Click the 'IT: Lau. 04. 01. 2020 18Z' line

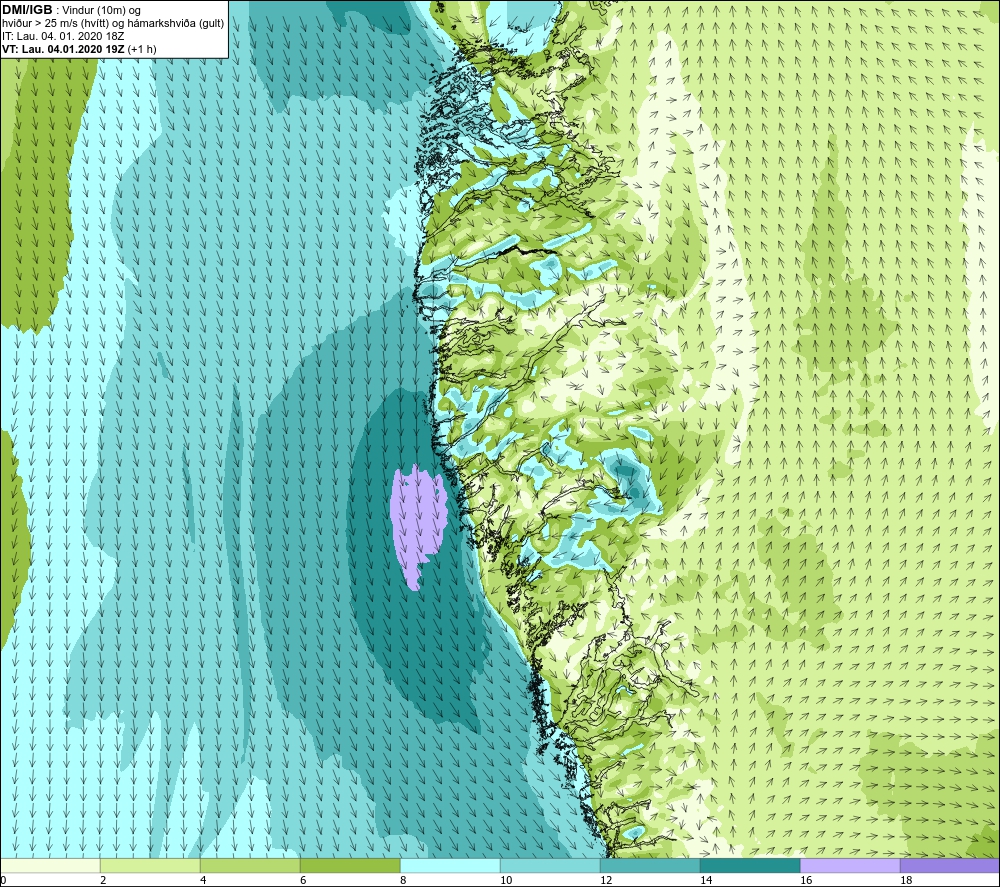pyautogui.click(x=62, y=36)
